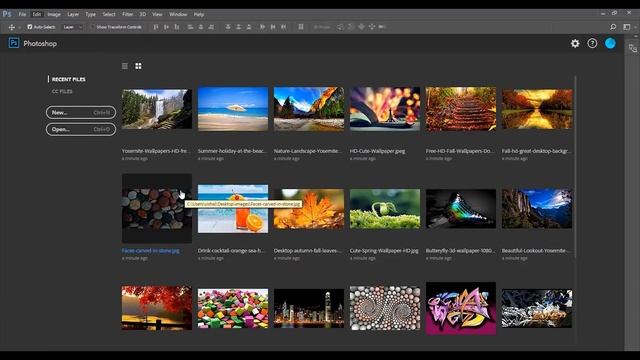
Task: Open the Image menu
Action: point(53,14)
